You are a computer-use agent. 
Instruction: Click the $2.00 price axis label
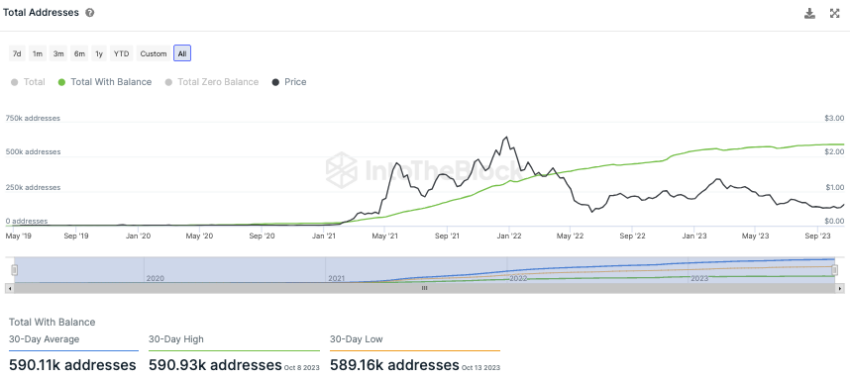(x=834, y=152)
